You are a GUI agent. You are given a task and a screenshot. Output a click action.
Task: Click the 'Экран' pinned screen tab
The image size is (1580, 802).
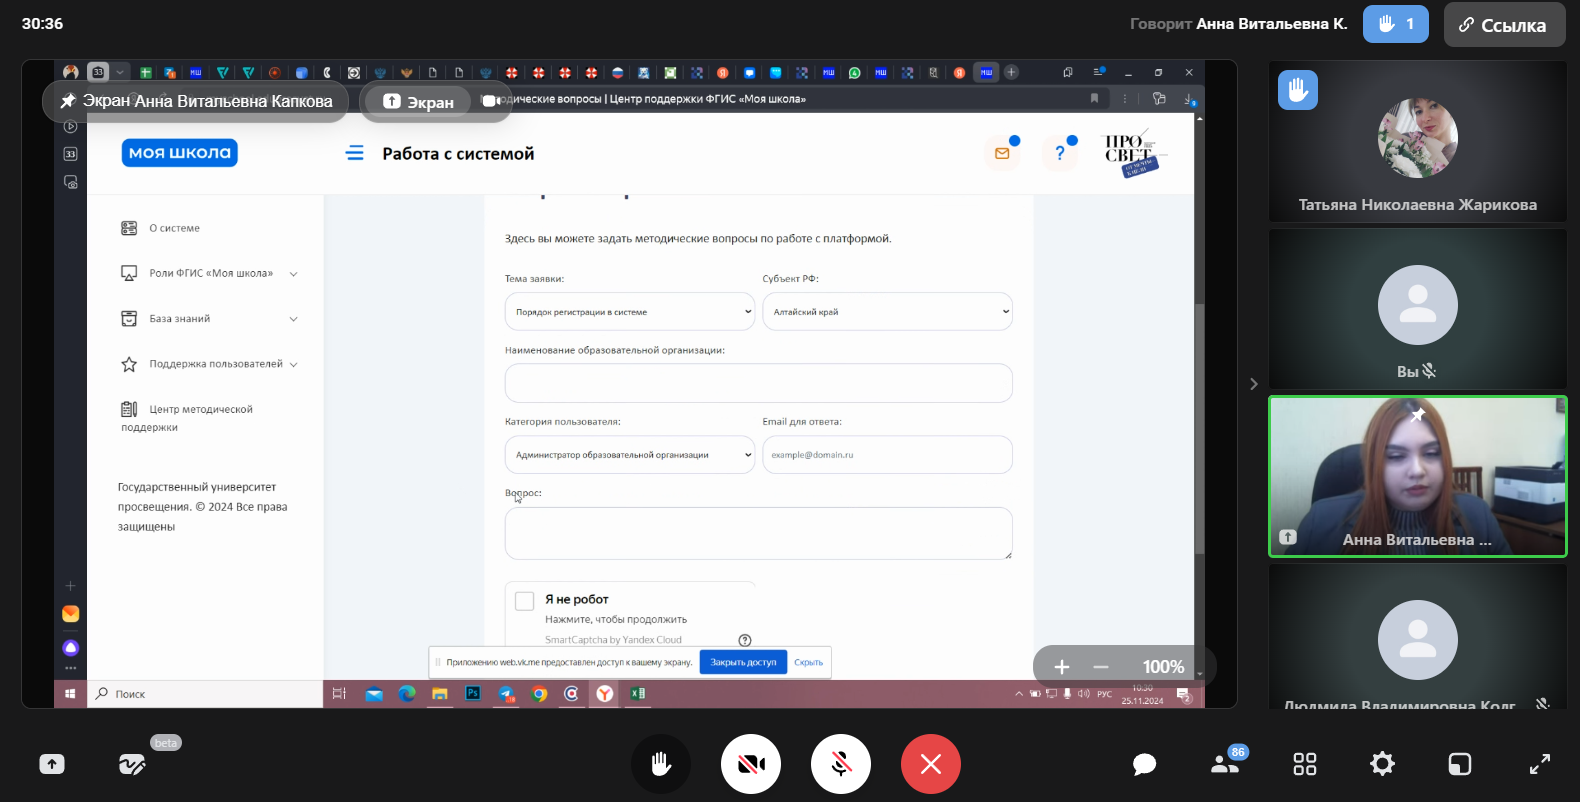(419, 102)
